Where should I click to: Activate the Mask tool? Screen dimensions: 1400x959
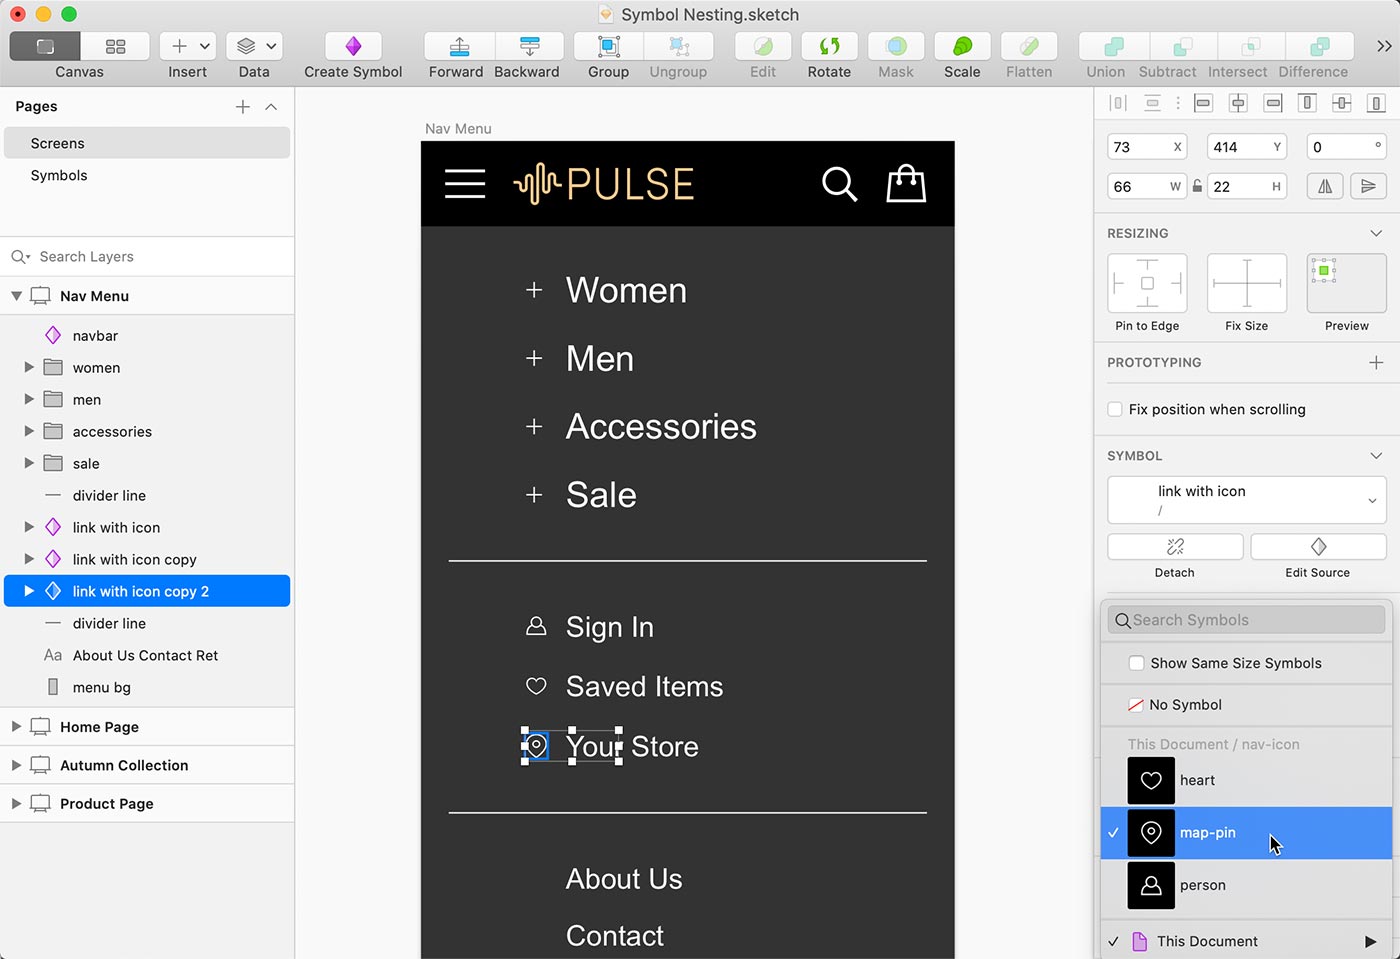pos(895,46)
